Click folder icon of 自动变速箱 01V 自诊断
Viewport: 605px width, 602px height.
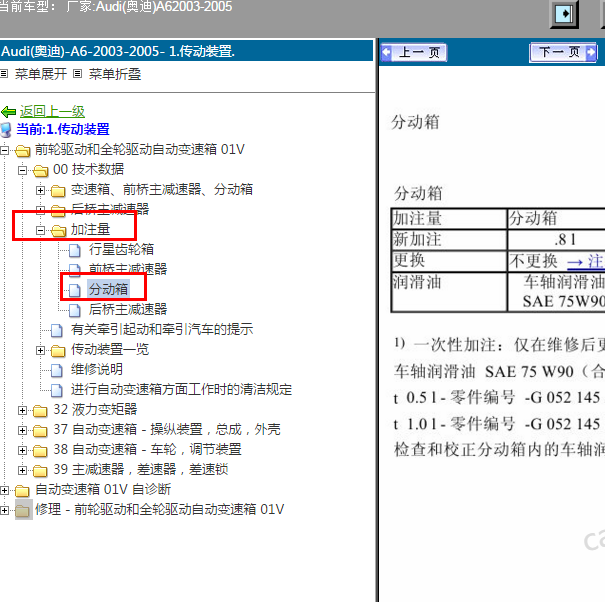click(x=22, y=491)
